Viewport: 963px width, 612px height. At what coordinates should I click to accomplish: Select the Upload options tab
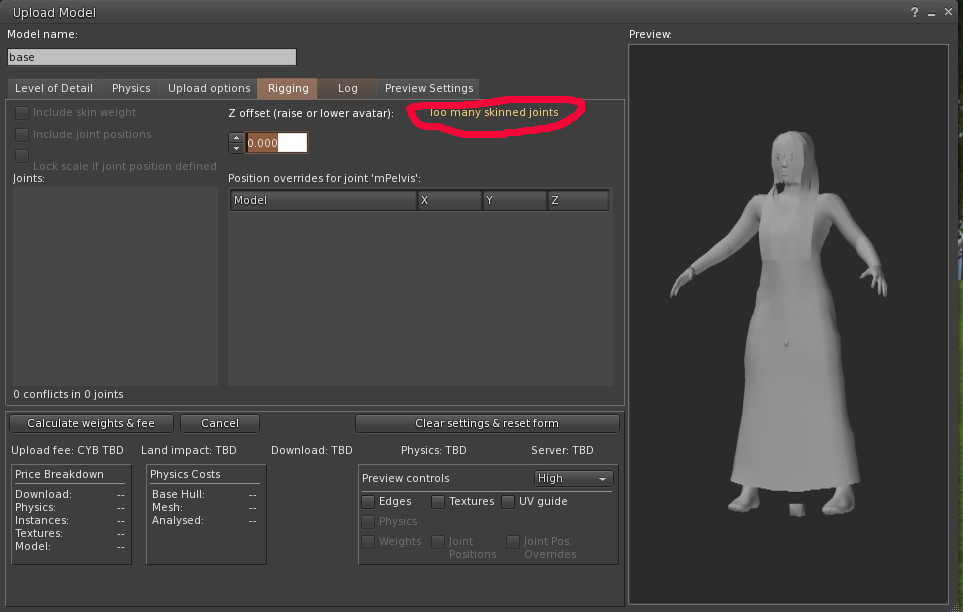(209, 88)
